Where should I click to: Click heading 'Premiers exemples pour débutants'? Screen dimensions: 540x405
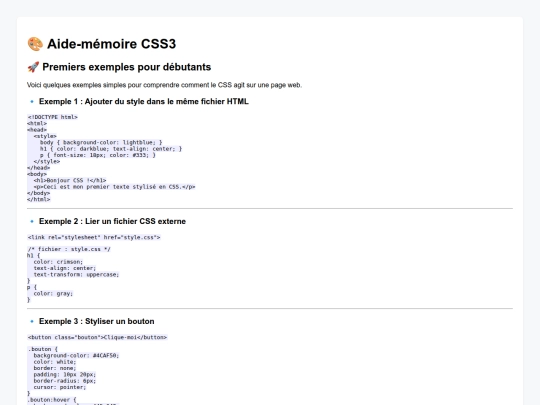[126, 67]
